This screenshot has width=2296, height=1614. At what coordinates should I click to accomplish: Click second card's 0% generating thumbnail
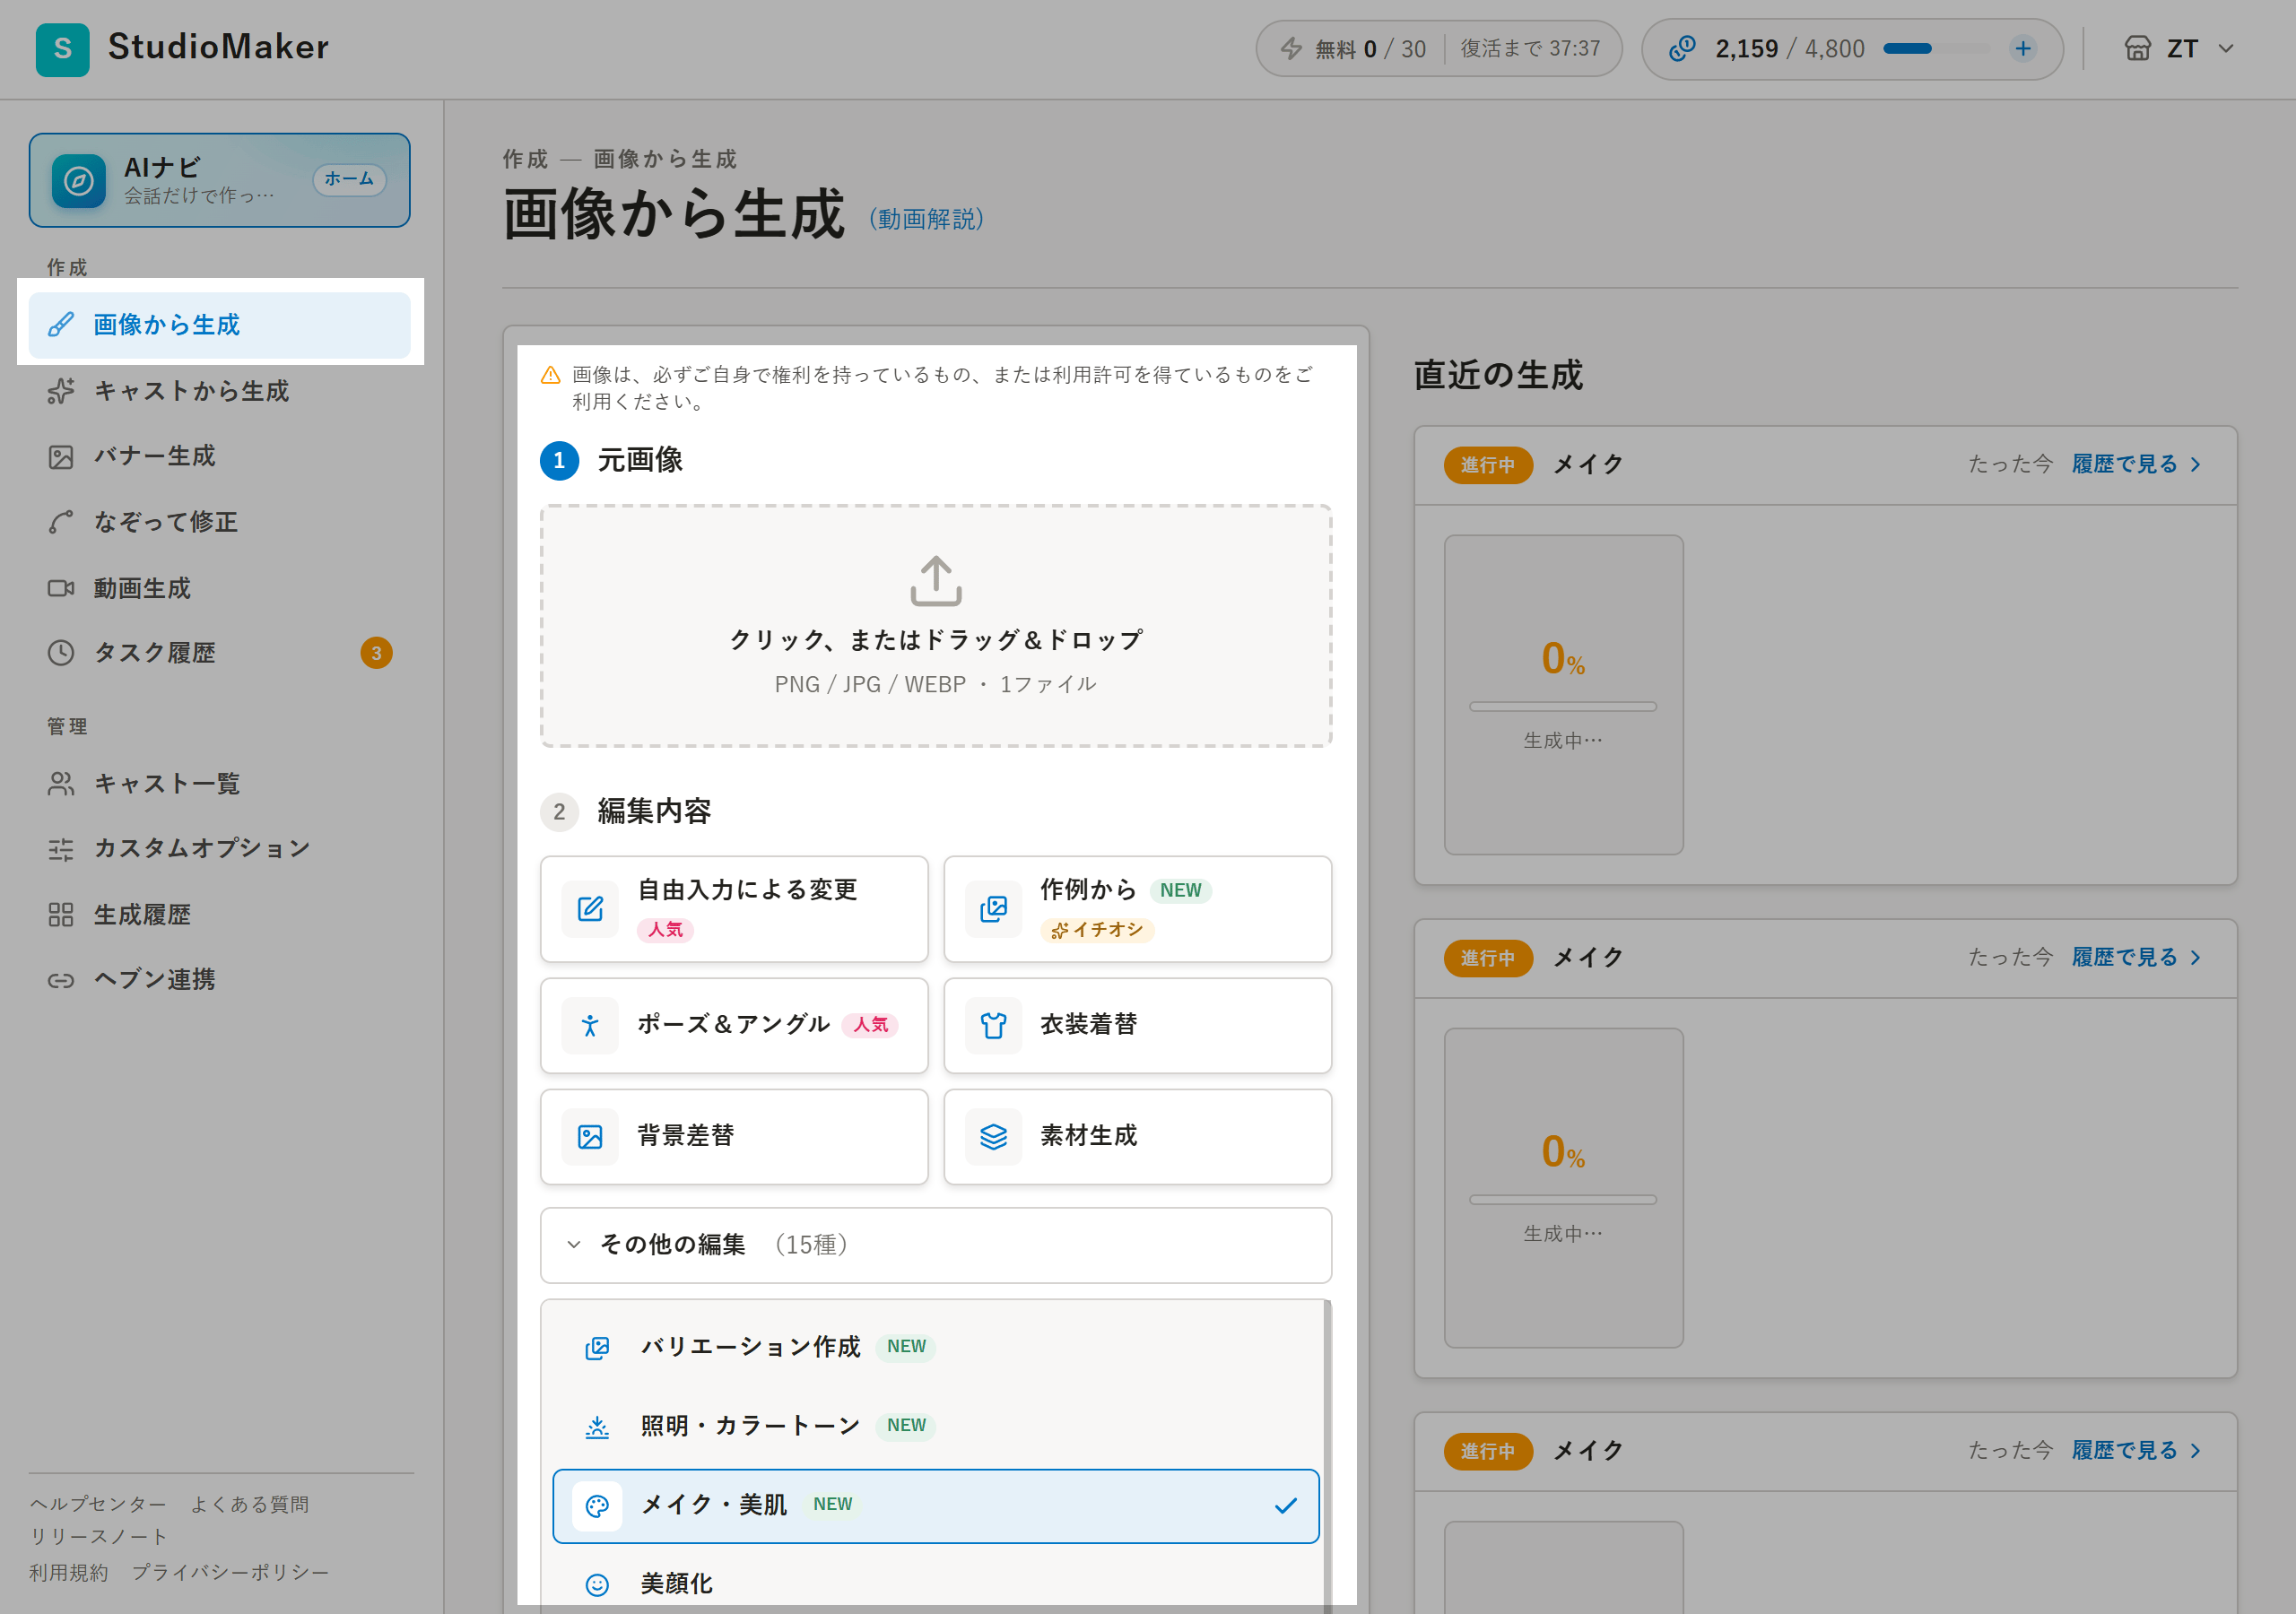(x=1563, y=1188)
